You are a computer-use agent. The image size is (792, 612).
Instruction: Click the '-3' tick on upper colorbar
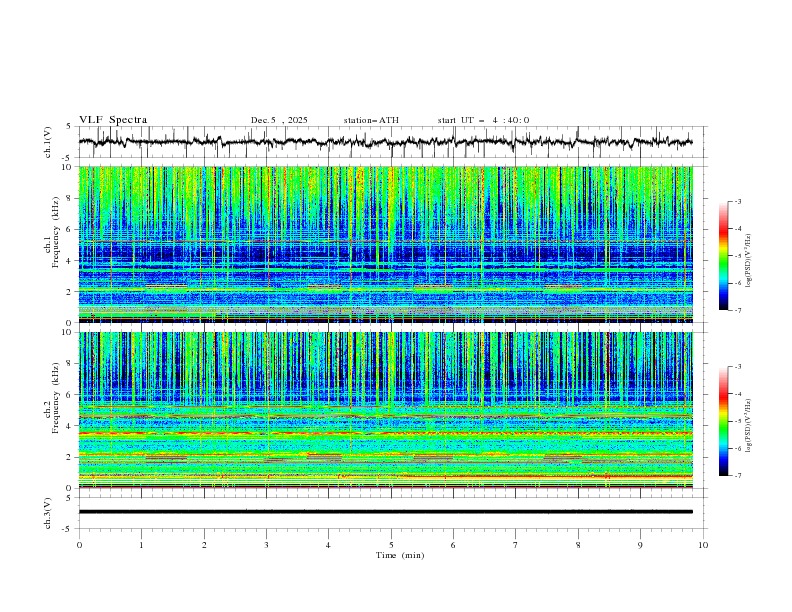click(x=738, y=202)
